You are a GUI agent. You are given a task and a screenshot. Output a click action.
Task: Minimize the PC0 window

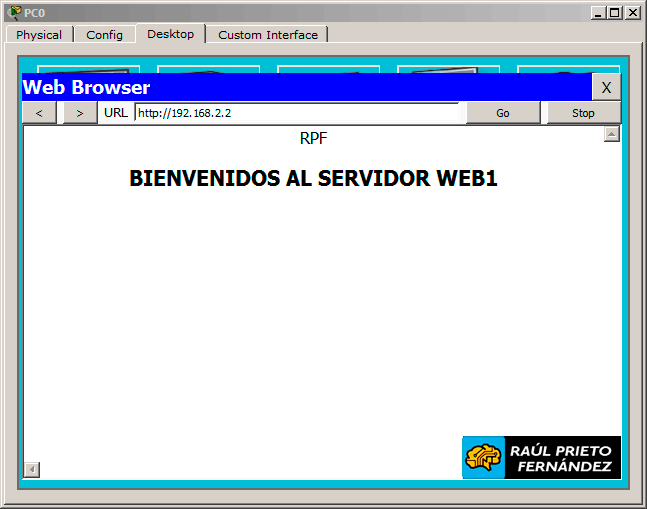point(599,12)
